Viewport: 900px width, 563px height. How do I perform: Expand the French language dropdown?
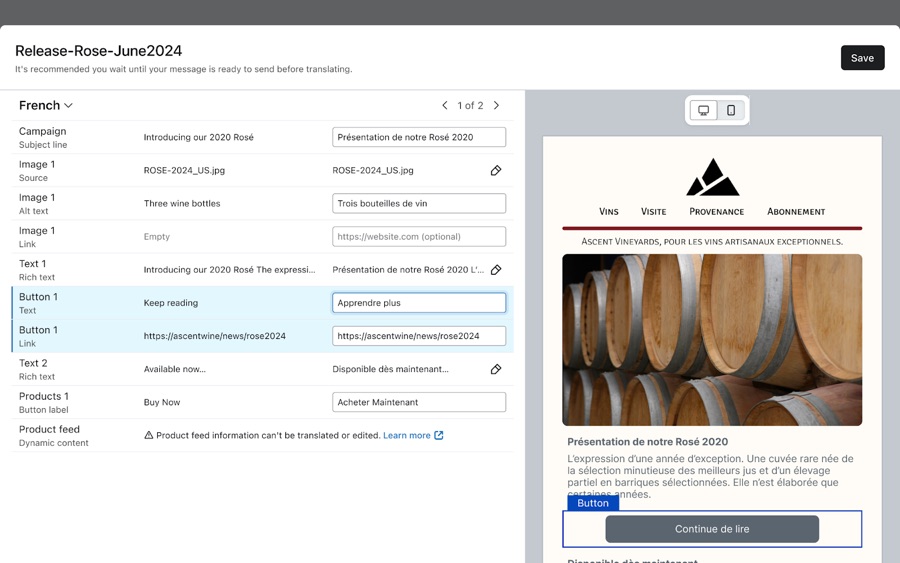[46, 106]
